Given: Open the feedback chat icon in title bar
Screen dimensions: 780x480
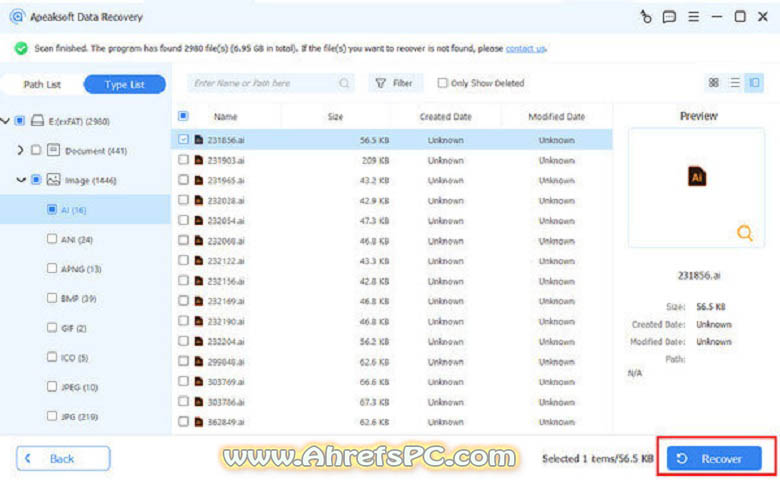Looking at the screenshot, I should point(669,17).
